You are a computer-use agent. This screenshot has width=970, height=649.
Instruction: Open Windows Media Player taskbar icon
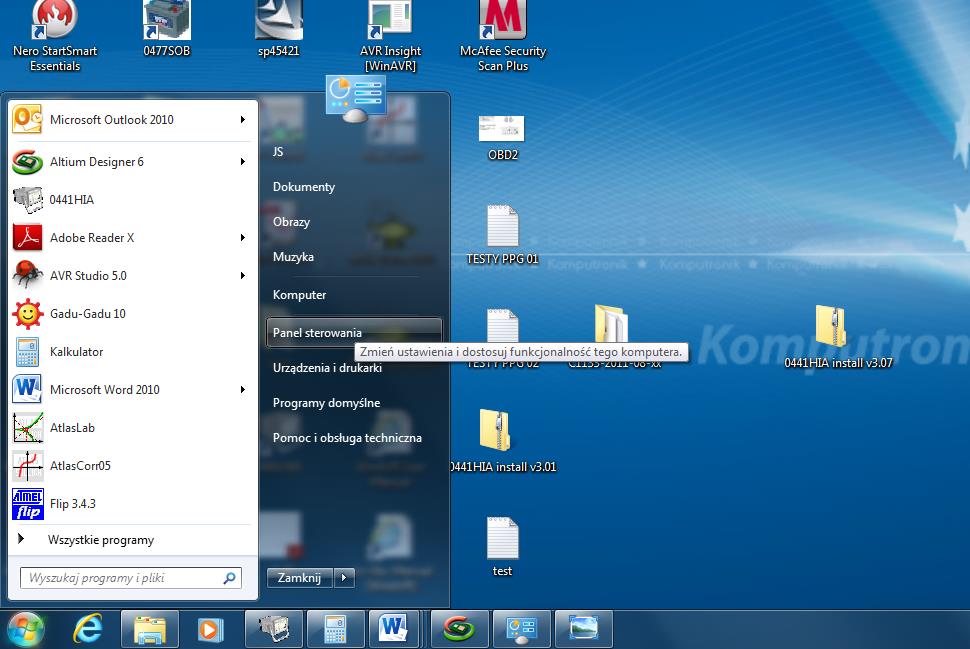[210, 630]
